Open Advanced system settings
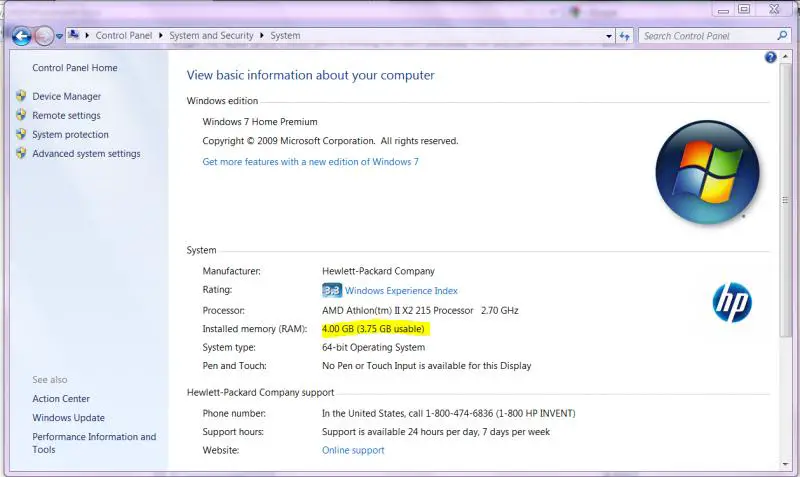Screen dimensions: 800x477 [x=86, y=154]
